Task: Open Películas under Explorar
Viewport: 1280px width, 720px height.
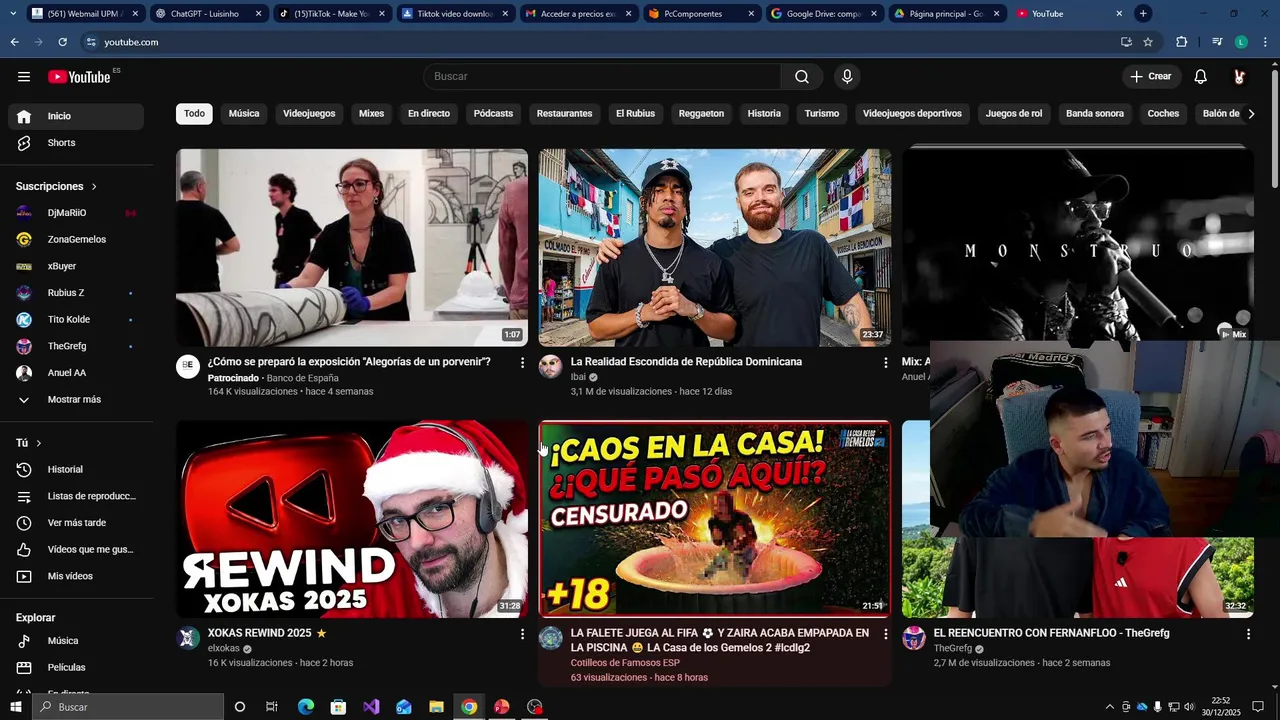Action: (x=76, y=668)
